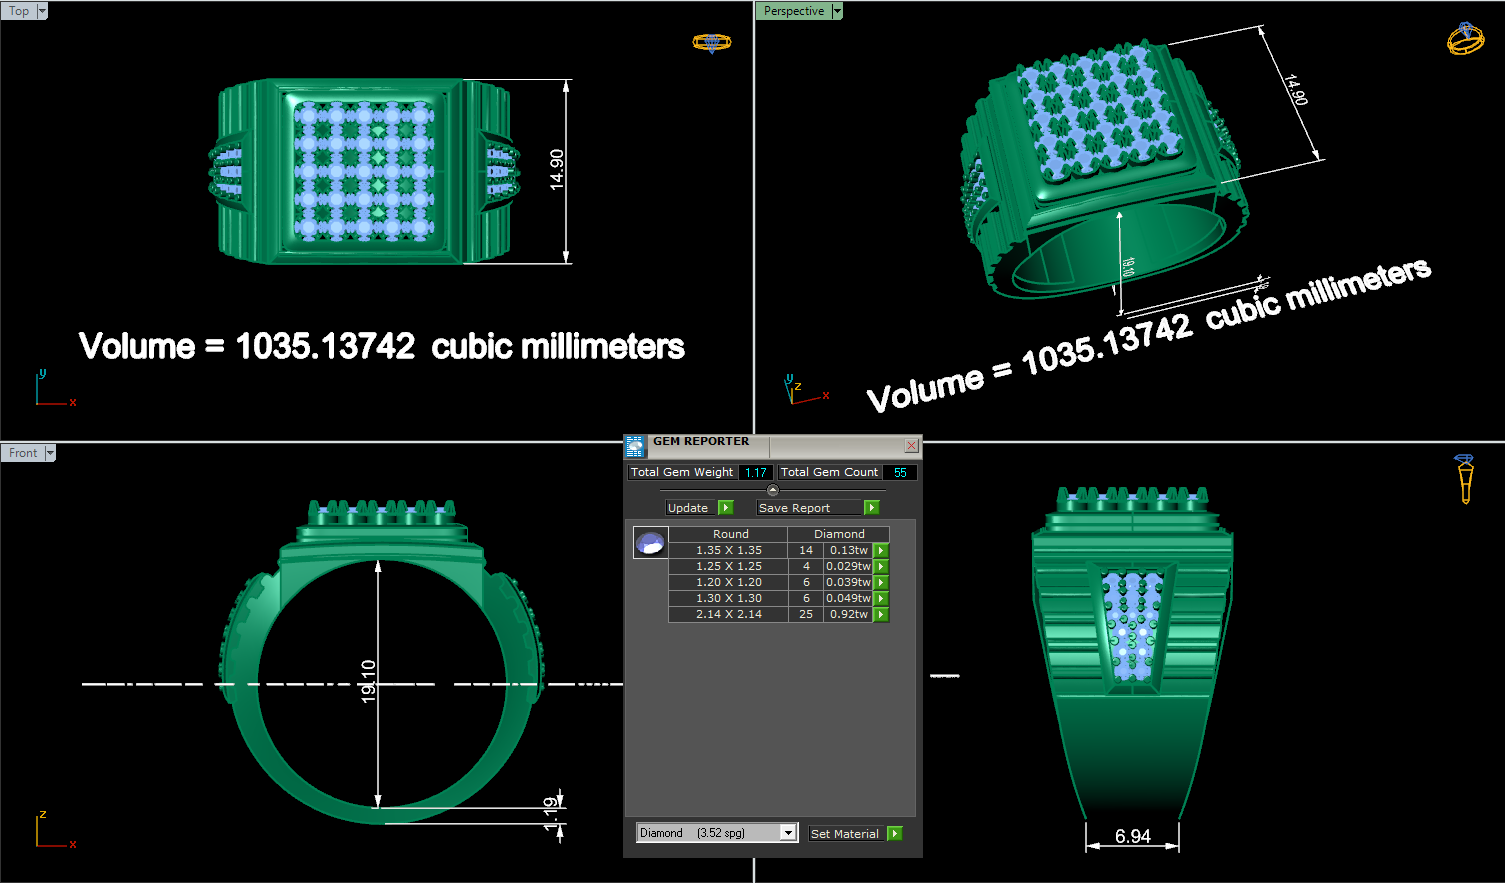Click the Gem Reporter title text
The height and width of the screenshot is (883, 1505).
[701, 441]
